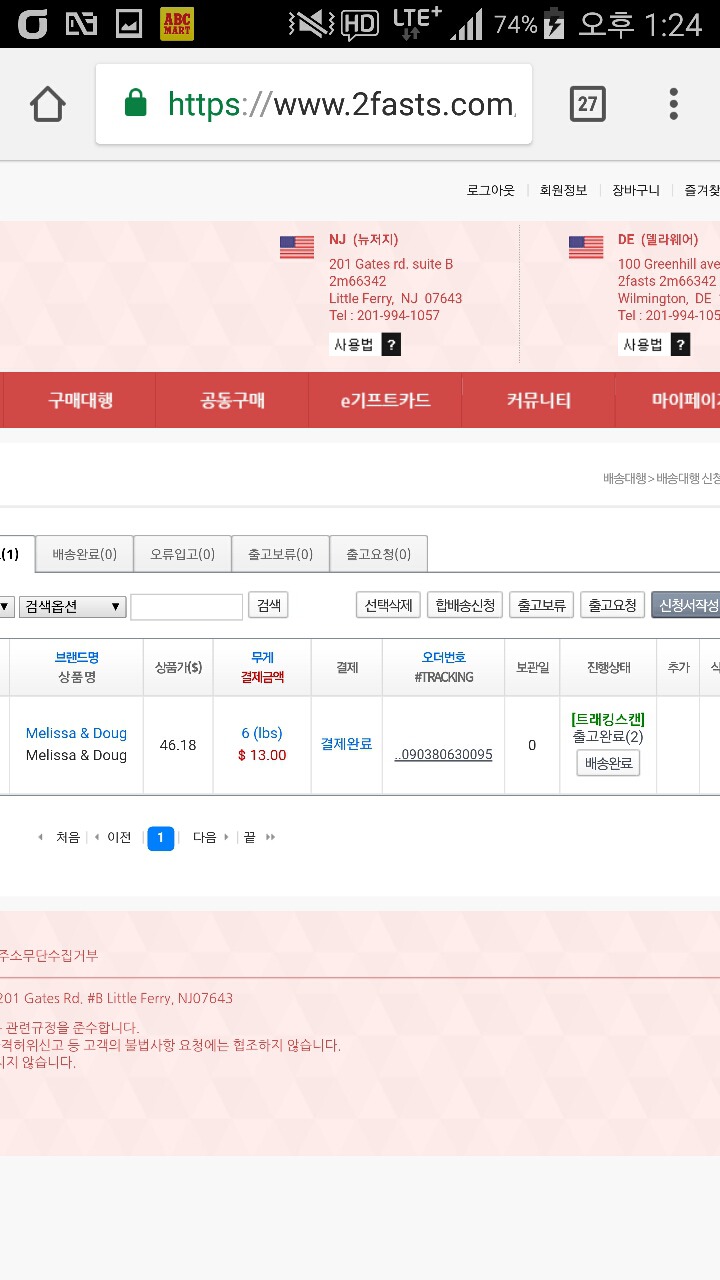Open Chrome three-dot overflow menu
This screenshot has height=1280, width=720.
click(674, 104)
